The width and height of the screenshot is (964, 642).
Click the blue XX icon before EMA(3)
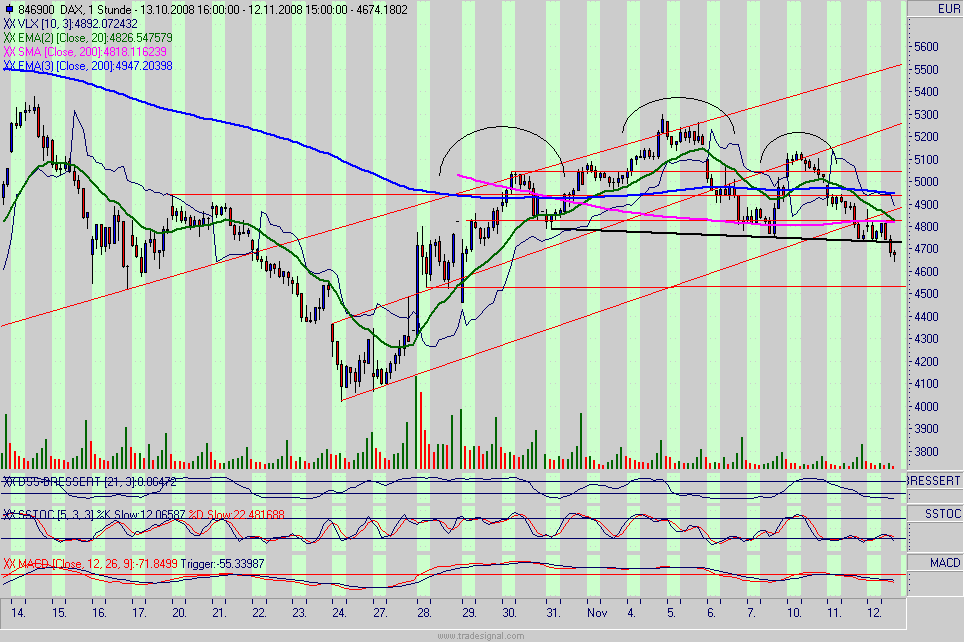[9, 65]
